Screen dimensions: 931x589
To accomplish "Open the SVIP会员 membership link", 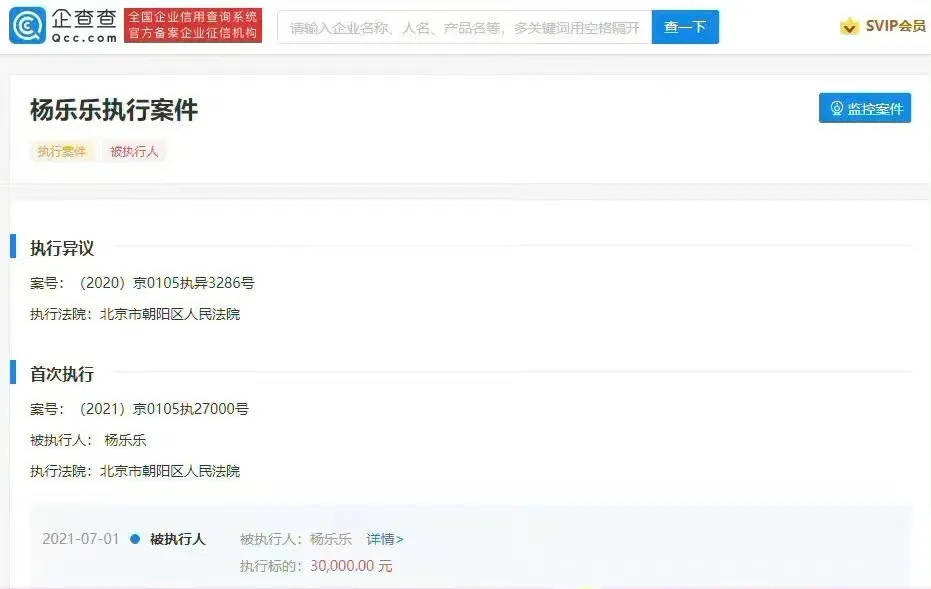I will [x=895, y=26].
